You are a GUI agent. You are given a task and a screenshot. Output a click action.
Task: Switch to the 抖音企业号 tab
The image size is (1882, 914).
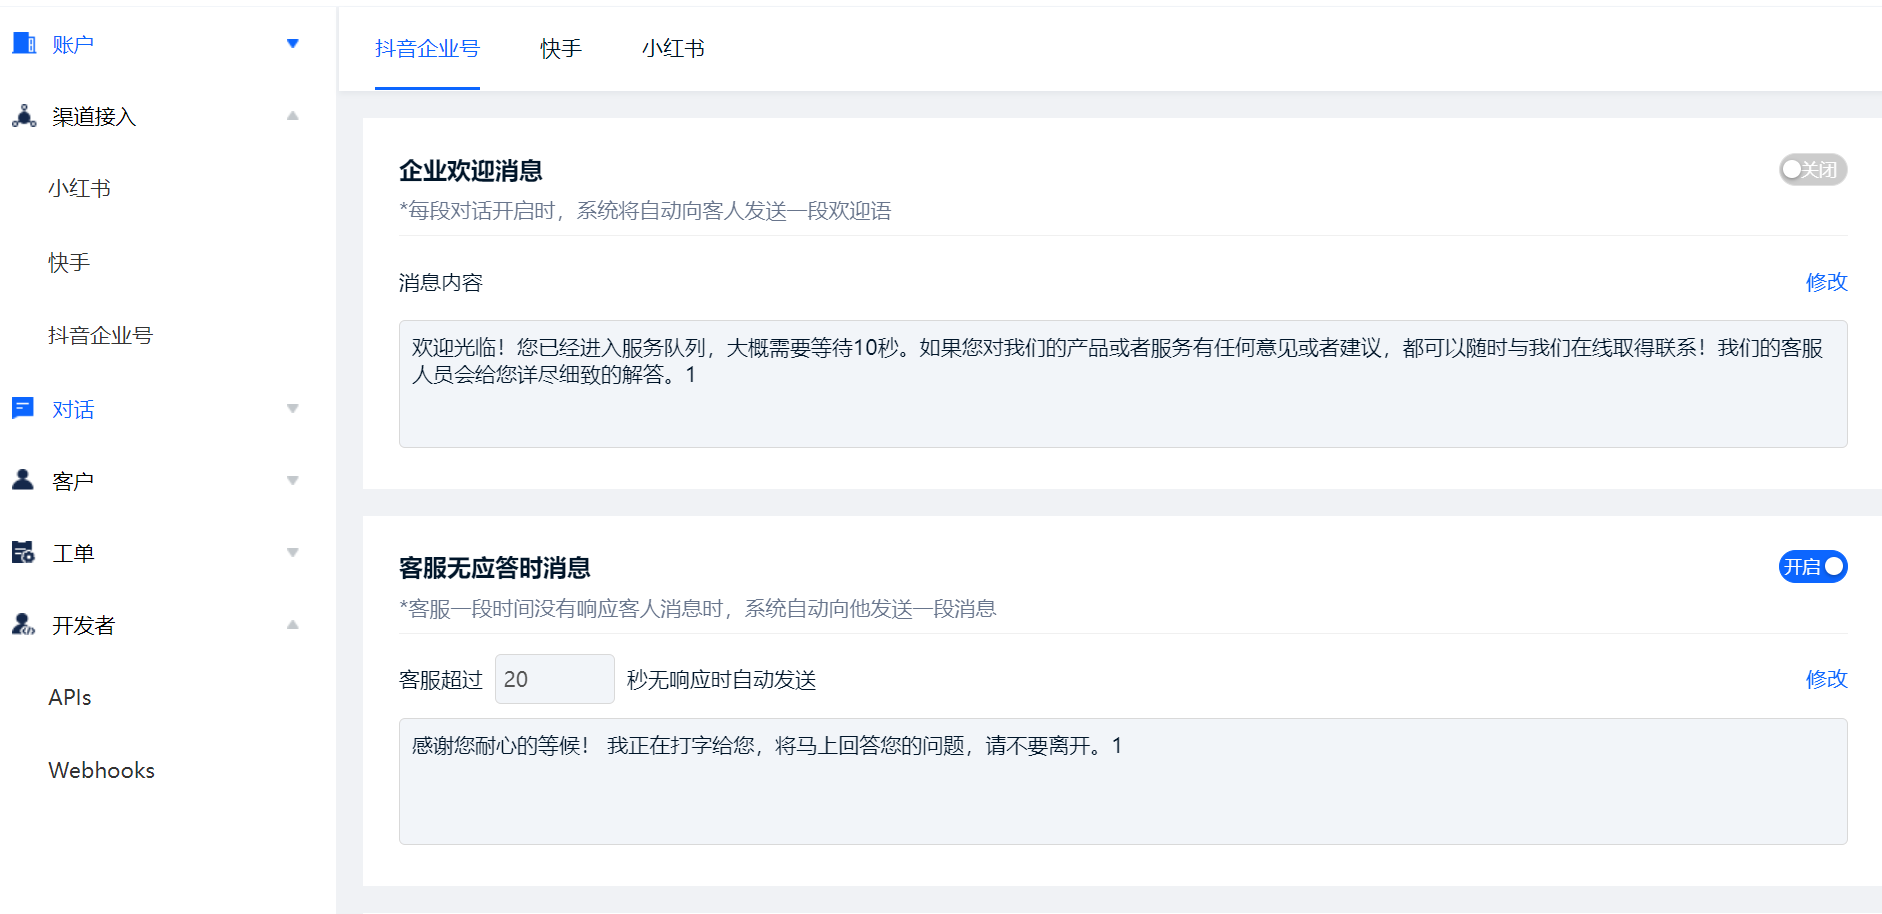pos(427,48)
